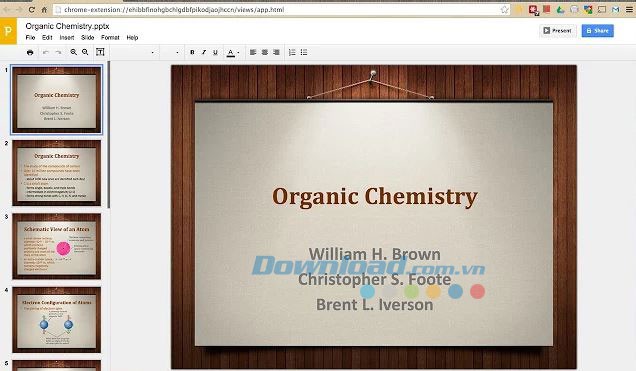636x371 pixels.
Task: Click the red square extension icon
Action: click(x=547, y=9)
